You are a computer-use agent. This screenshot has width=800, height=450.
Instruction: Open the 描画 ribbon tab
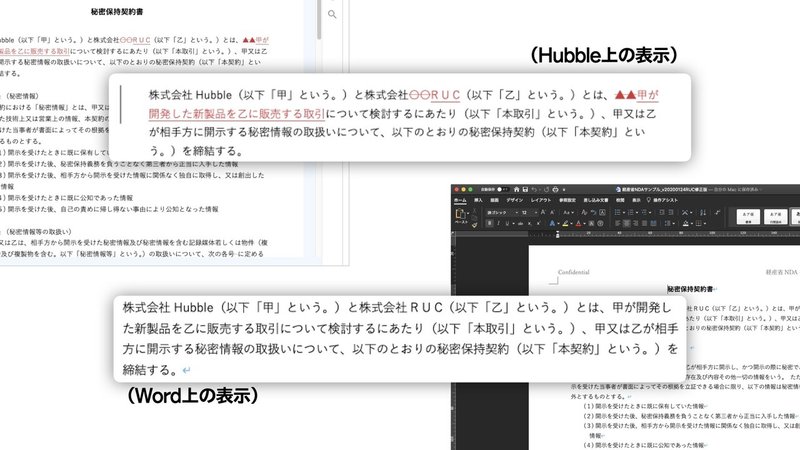(494, 201)
